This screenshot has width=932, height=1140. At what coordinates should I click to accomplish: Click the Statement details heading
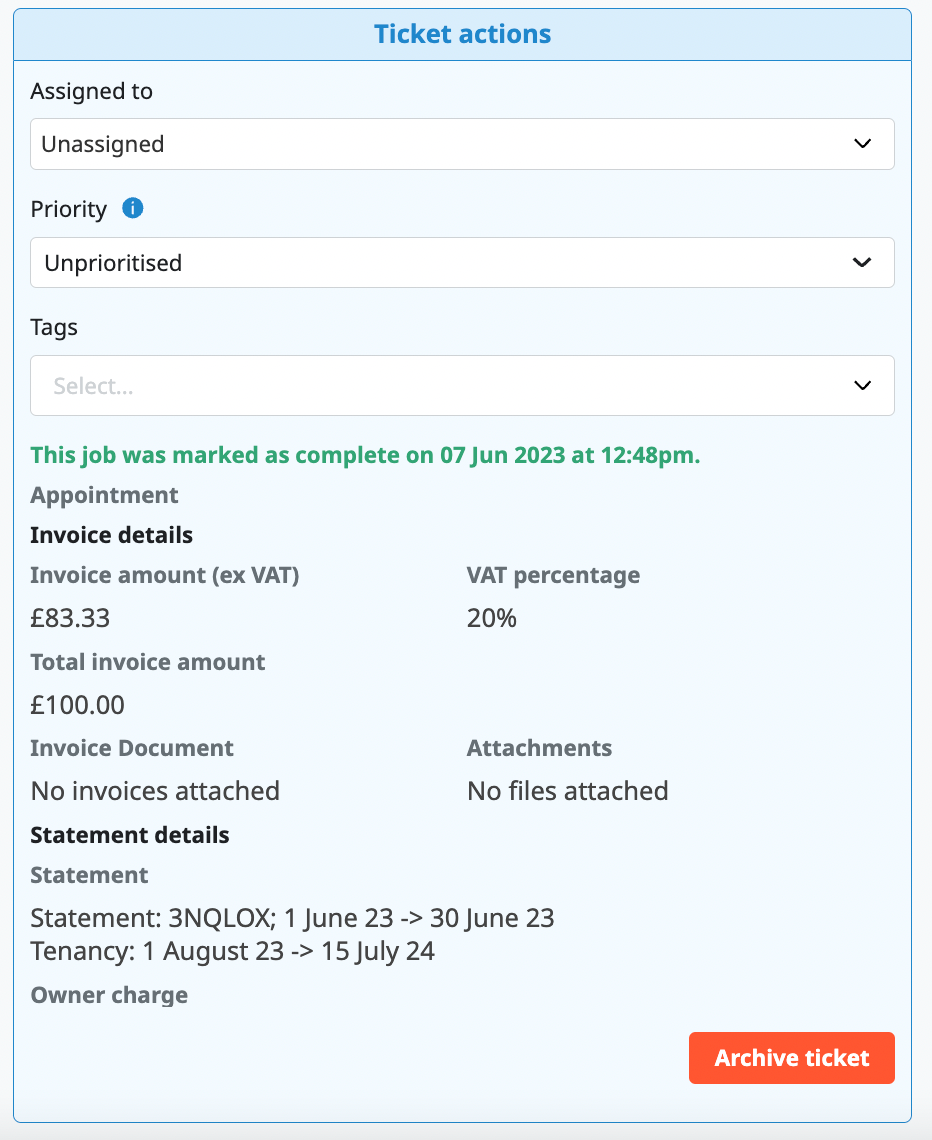pos(130,835)
